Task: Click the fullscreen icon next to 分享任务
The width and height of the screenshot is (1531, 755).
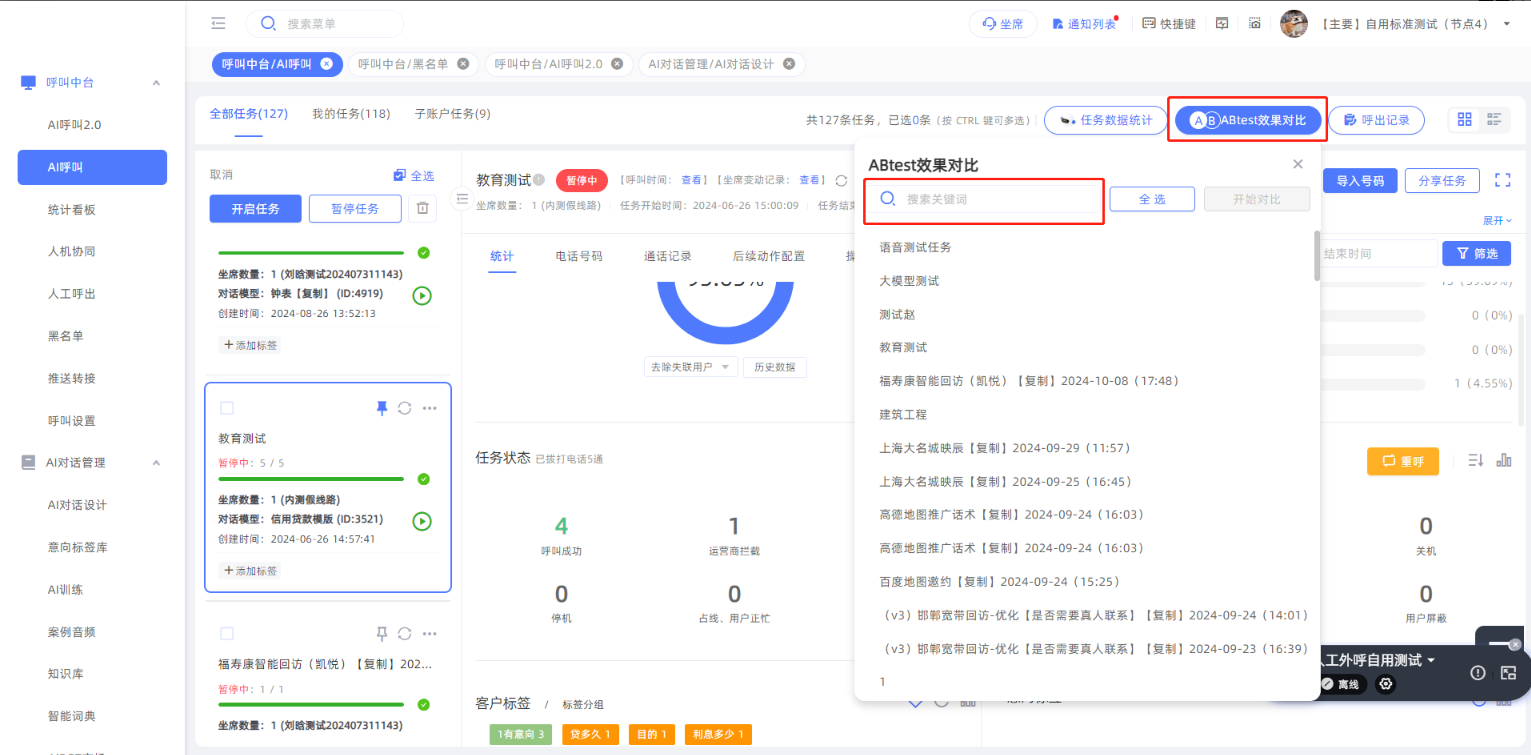Action: [x=1502, y=180]
